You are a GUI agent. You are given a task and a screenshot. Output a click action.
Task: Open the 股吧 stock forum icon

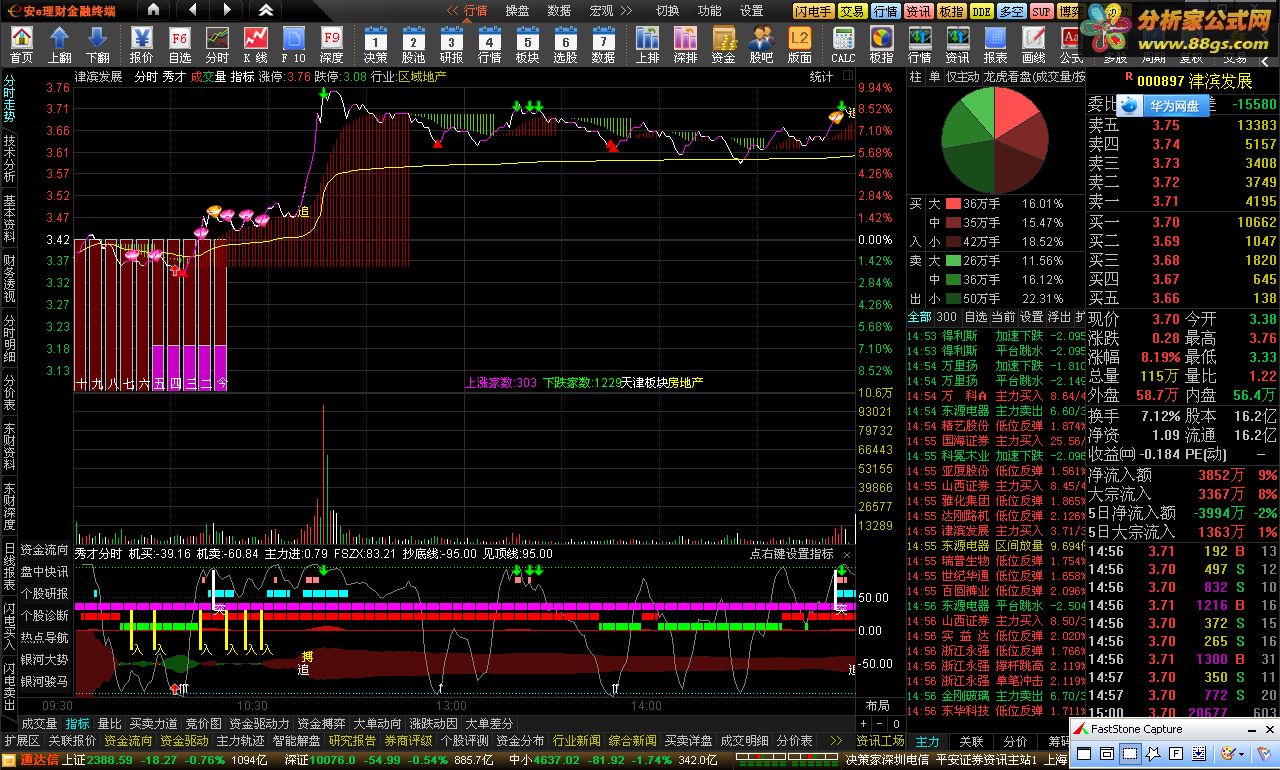point(761,44)
